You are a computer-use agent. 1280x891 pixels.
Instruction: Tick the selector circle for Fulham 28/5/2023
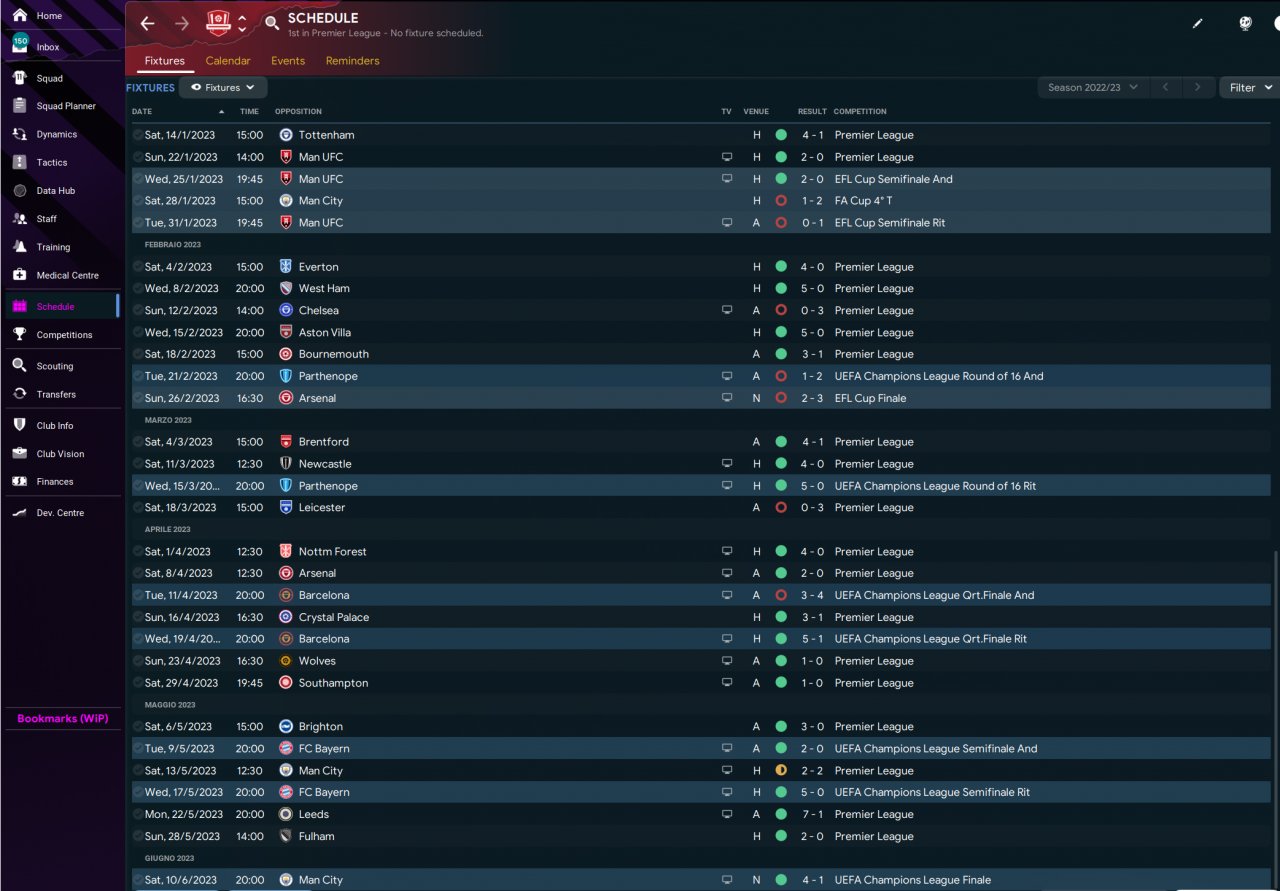pyautogui.click(x=138, y=836)
